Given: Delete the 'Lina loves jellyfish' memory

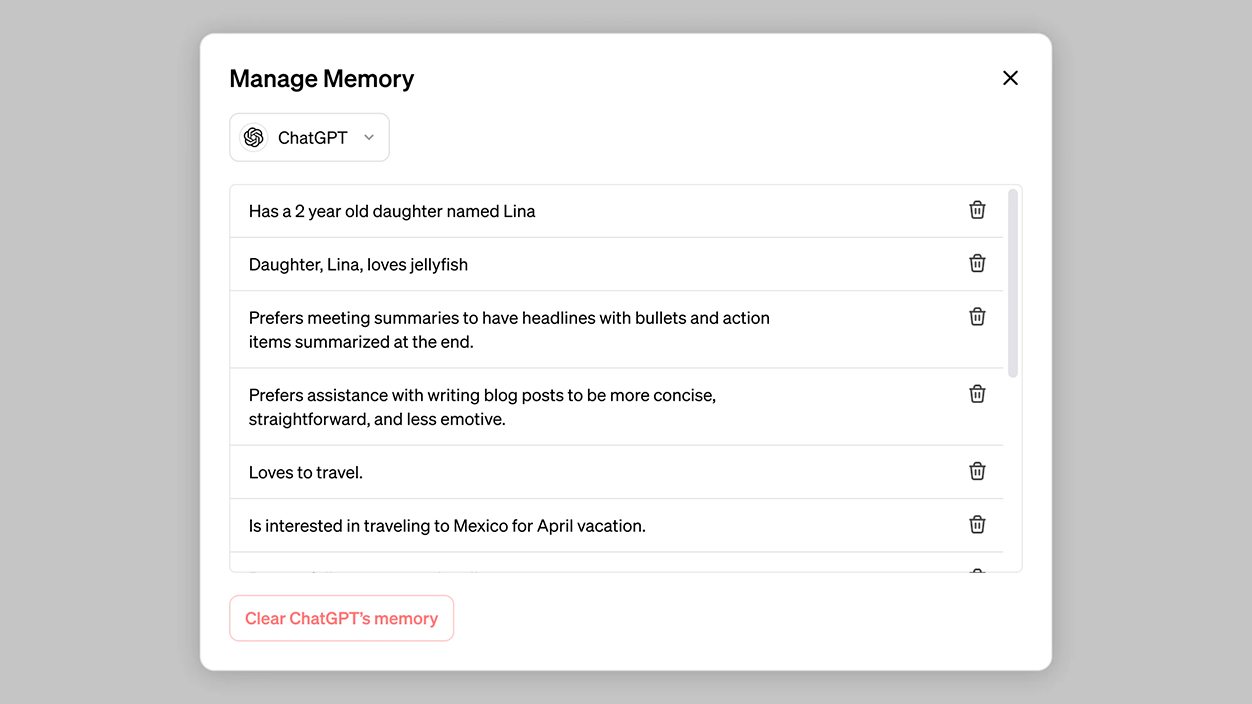Looking at the screenshot, I should point(977,263).
